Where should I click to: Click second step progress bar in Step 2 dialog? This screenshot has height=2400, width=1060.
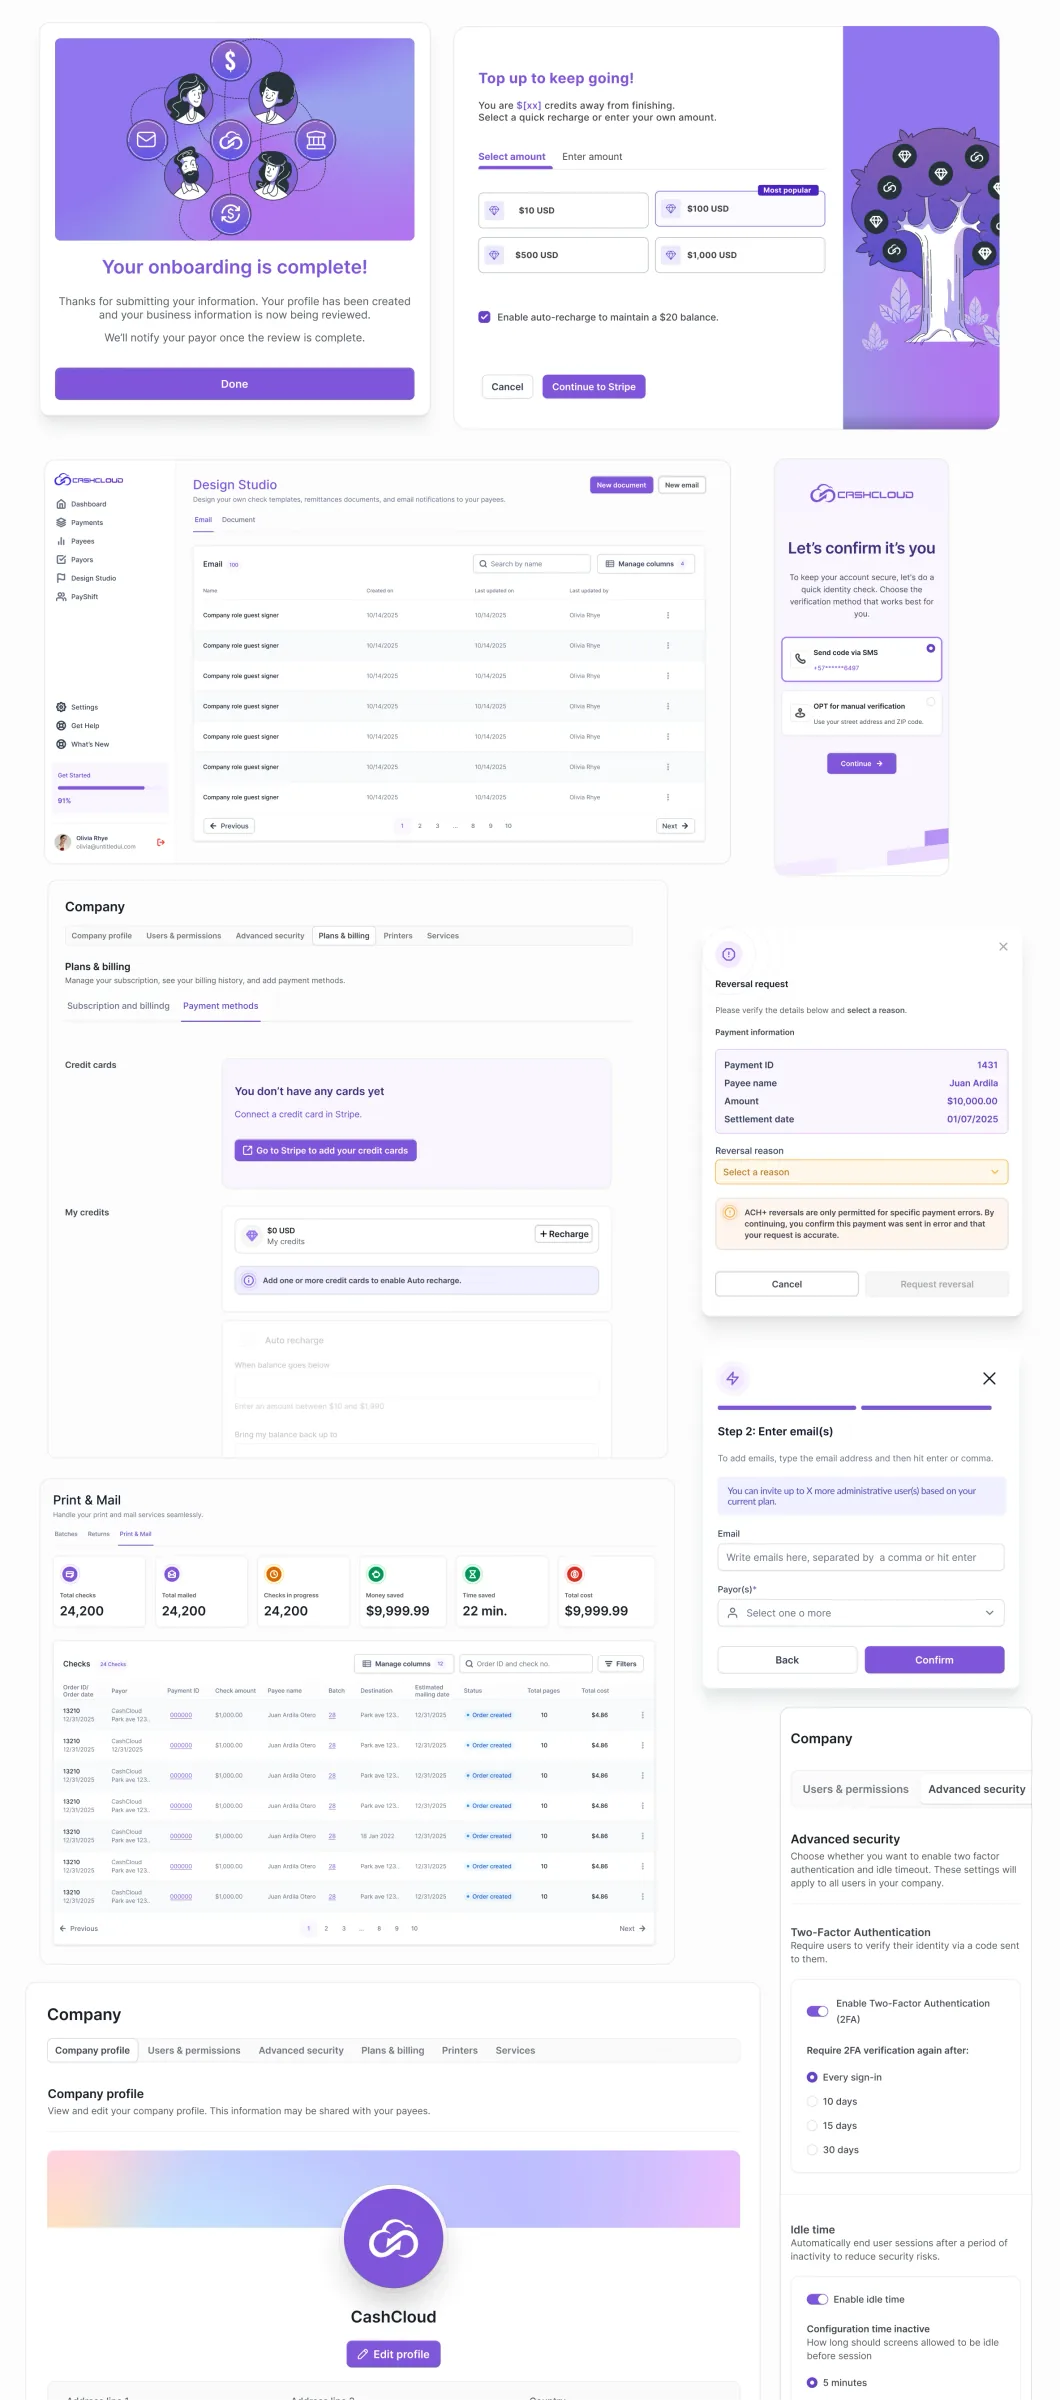pyautogui.click(x=926, y=1408)
